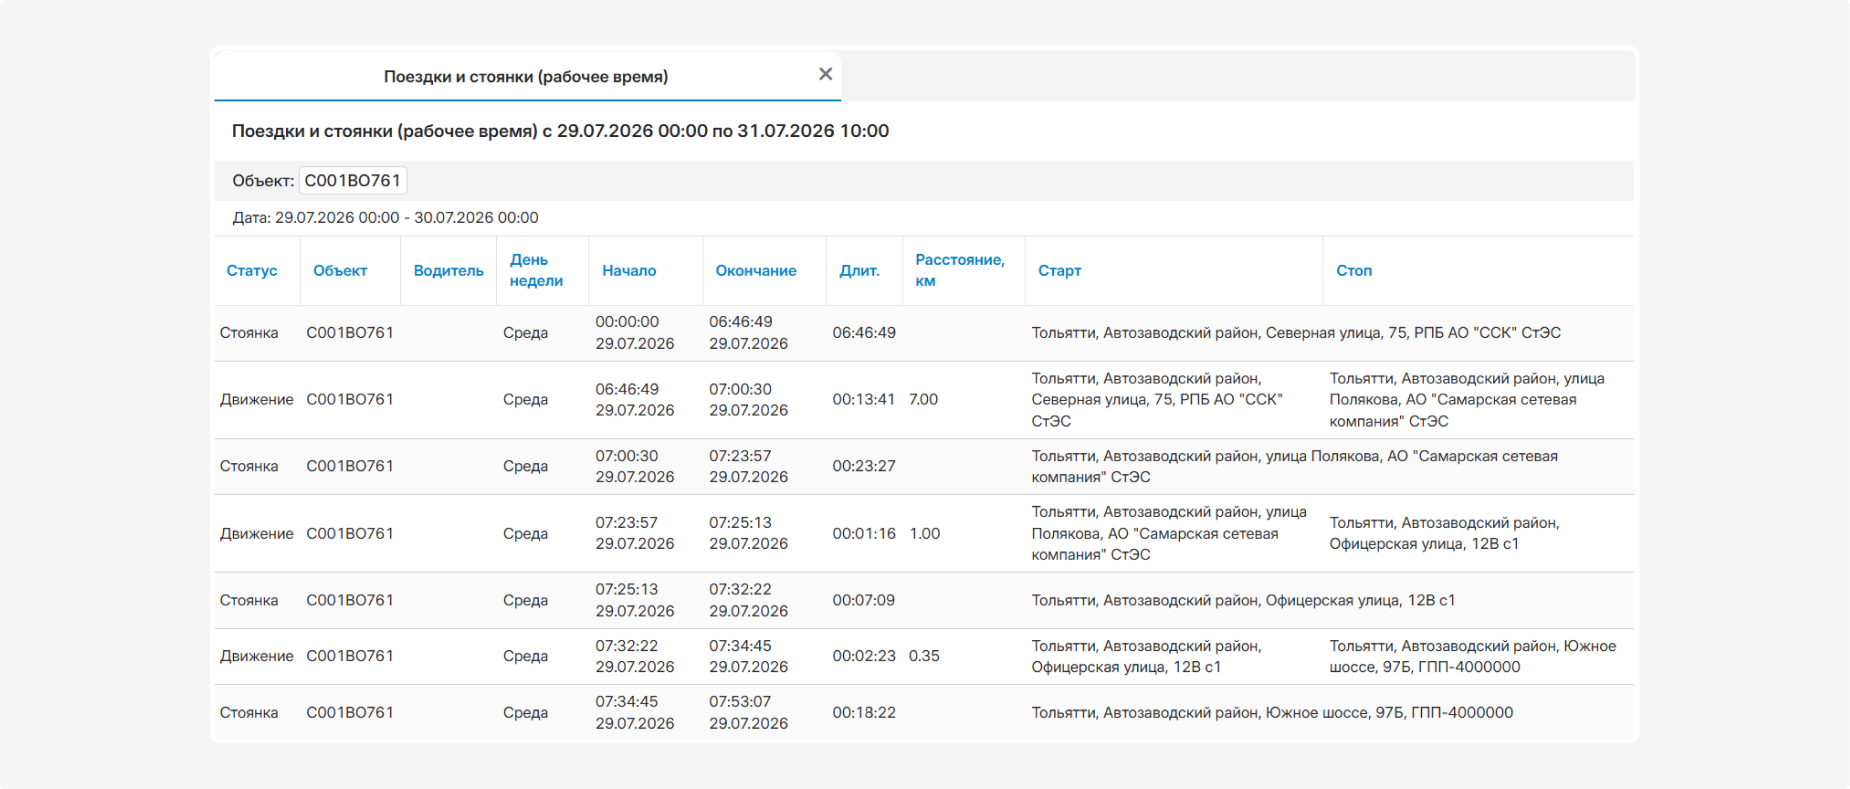Select Движение row with distance 1.00
Image resolution: width=1850 pixels, height=789 pixels.
point(924,533)
